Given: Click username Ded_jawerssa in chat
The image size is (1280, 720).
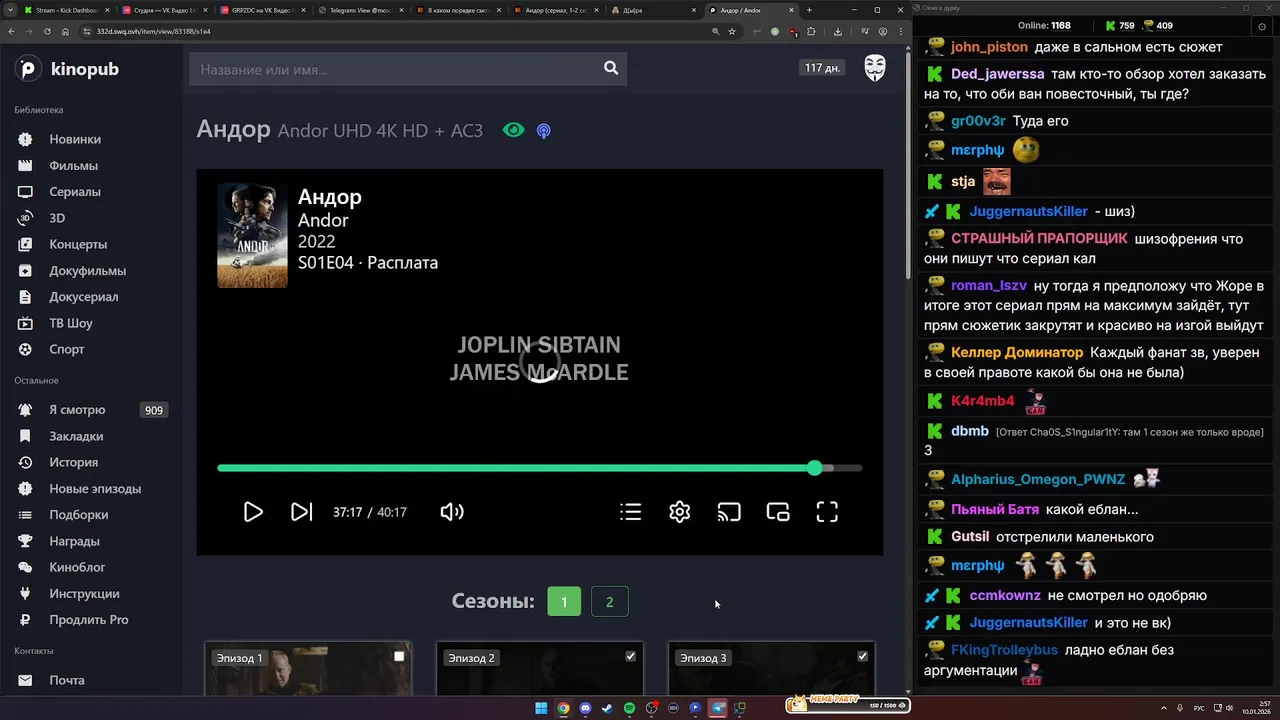Looking at the screenshot, I should pos(998,74).
